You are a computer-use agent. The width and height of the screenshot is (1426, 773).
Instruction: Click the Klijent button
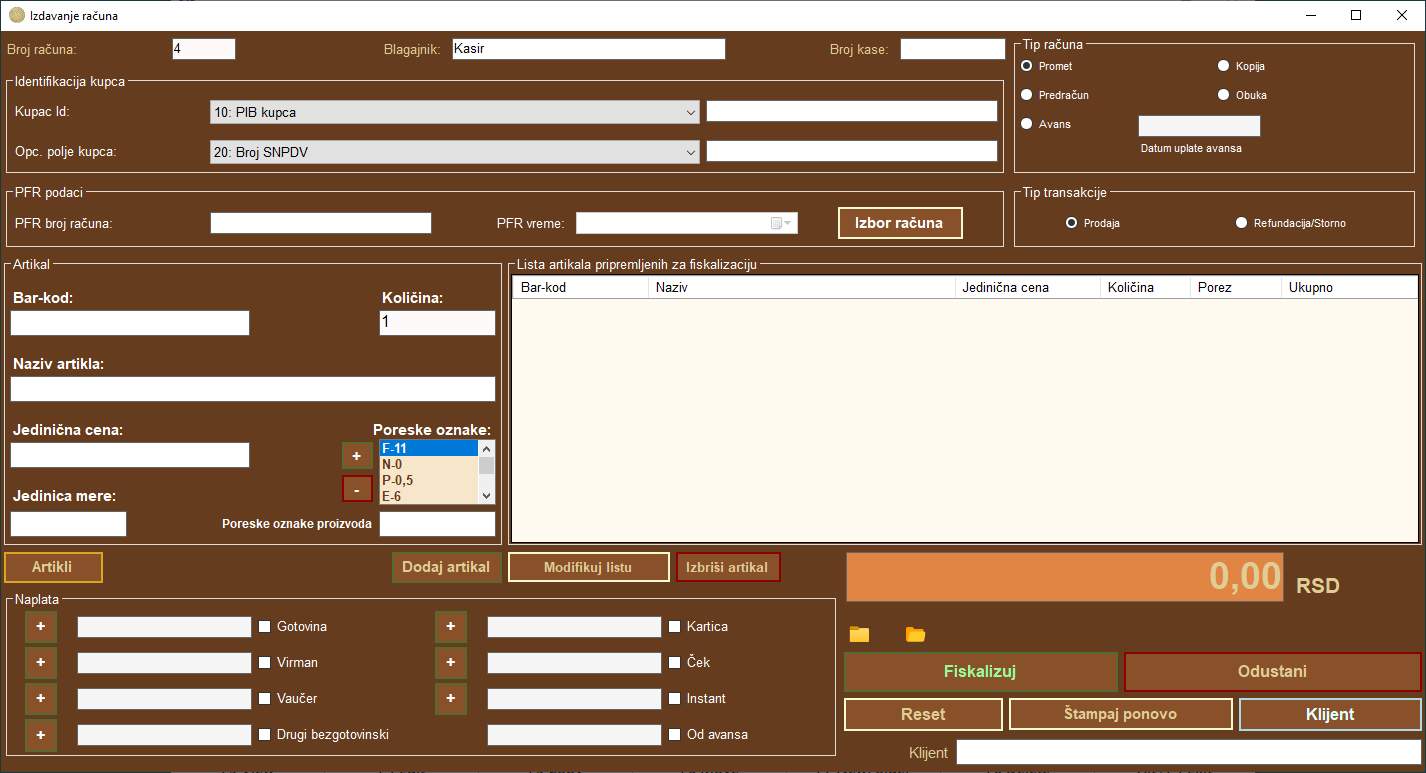click(1330, 714)
